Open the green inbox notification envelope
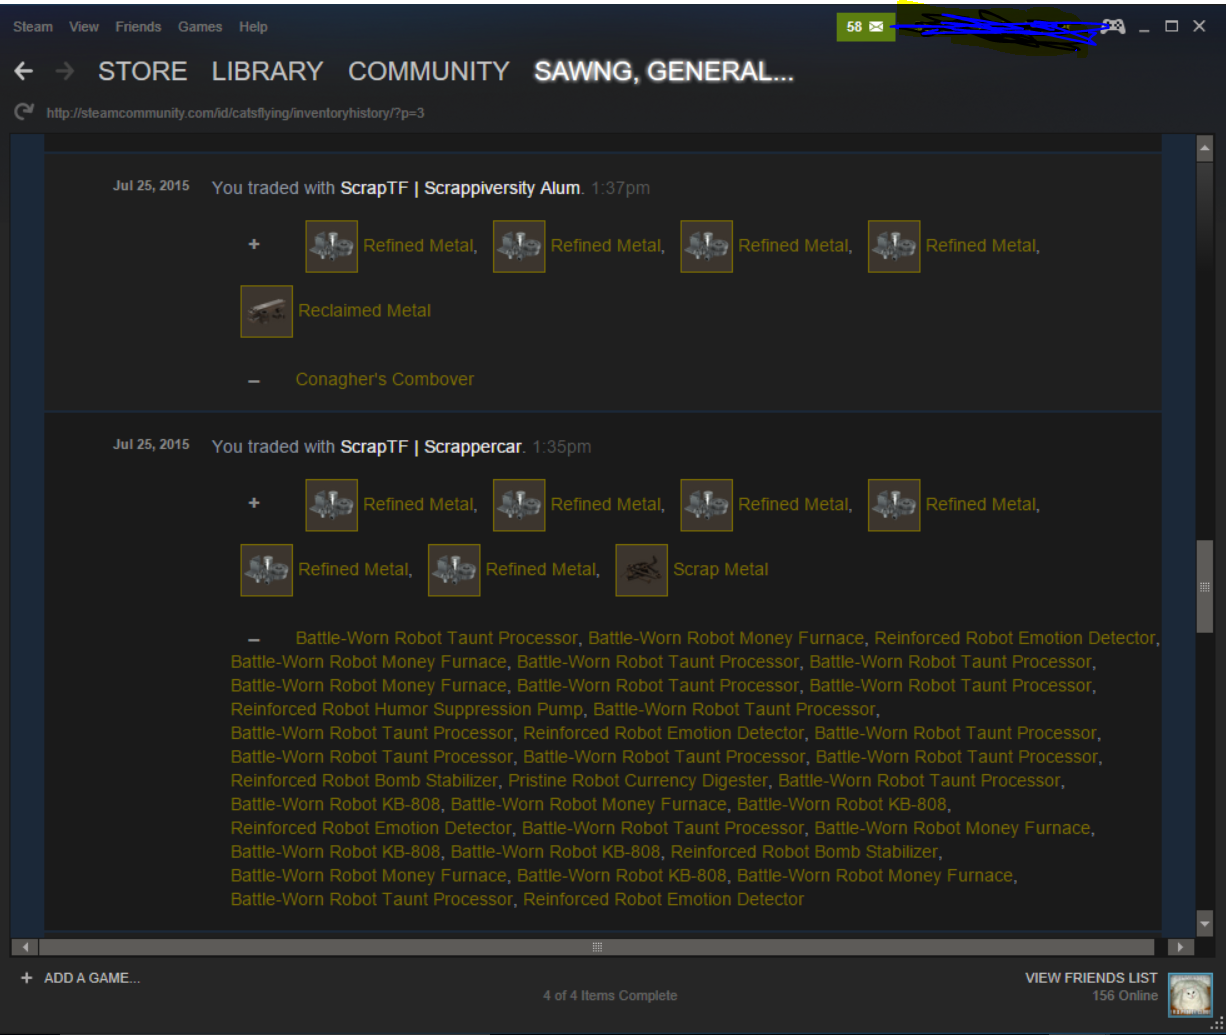Viewport: 1226px width, 1035px height. tap(865, 27)
